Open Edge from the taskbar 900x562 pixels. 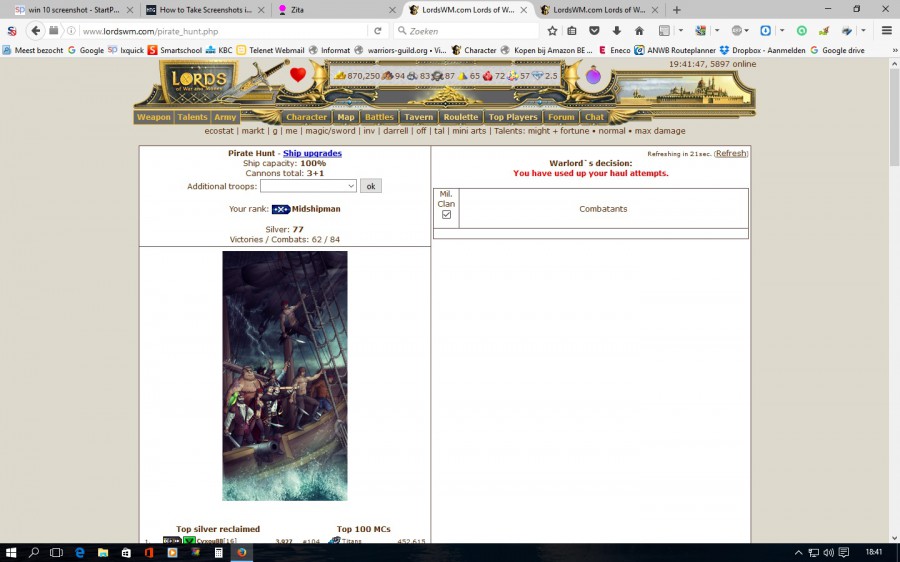click(x=80, y=552)
